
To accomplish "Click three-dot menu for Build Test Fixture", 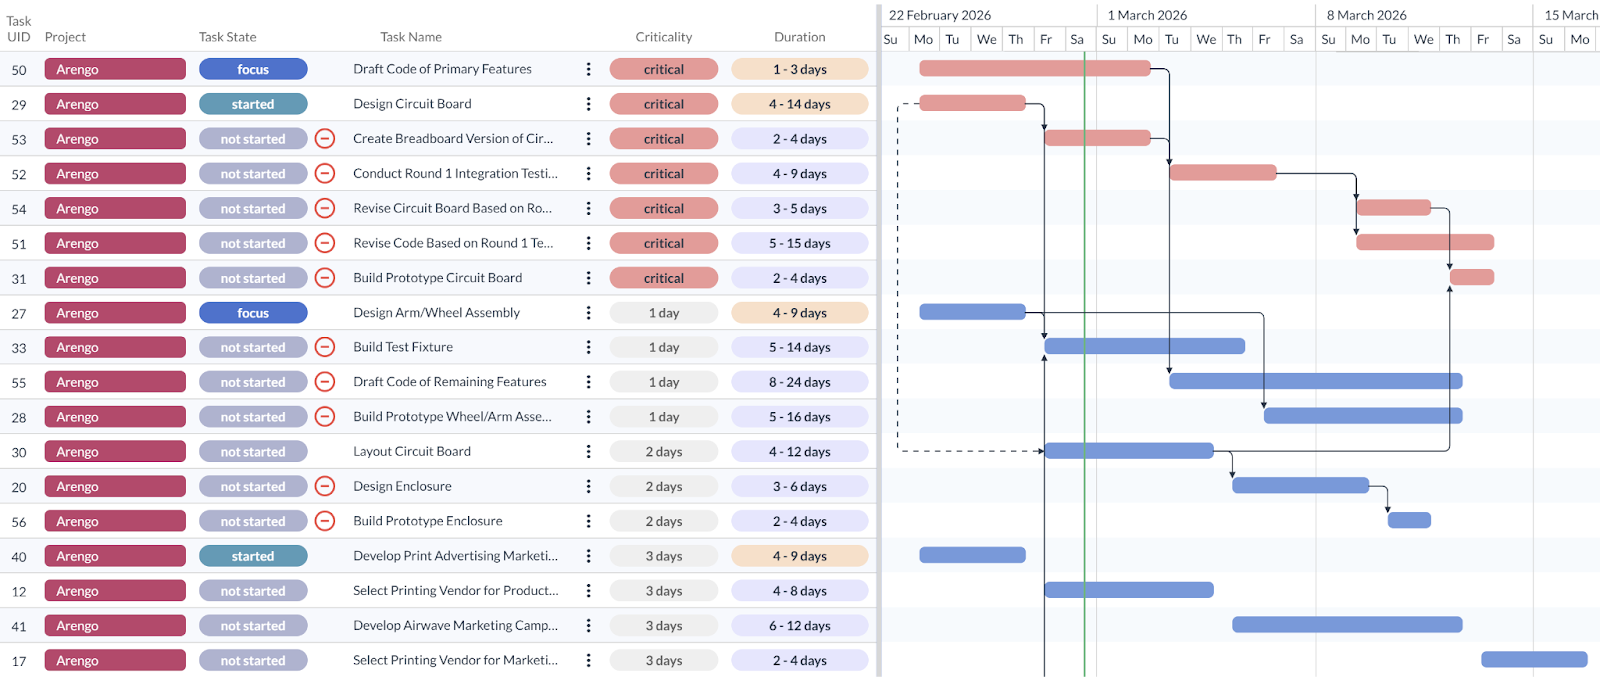I will pos(588,348).
